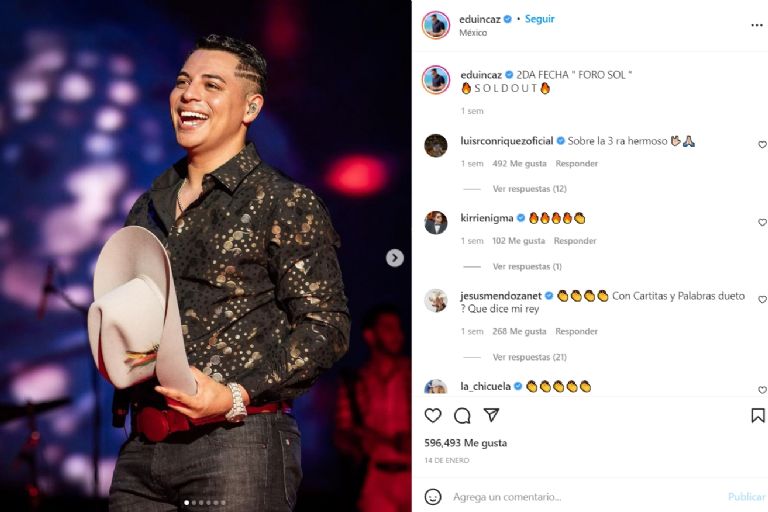
Task: Follow the account using Seguir
Action: pos(540,19)
